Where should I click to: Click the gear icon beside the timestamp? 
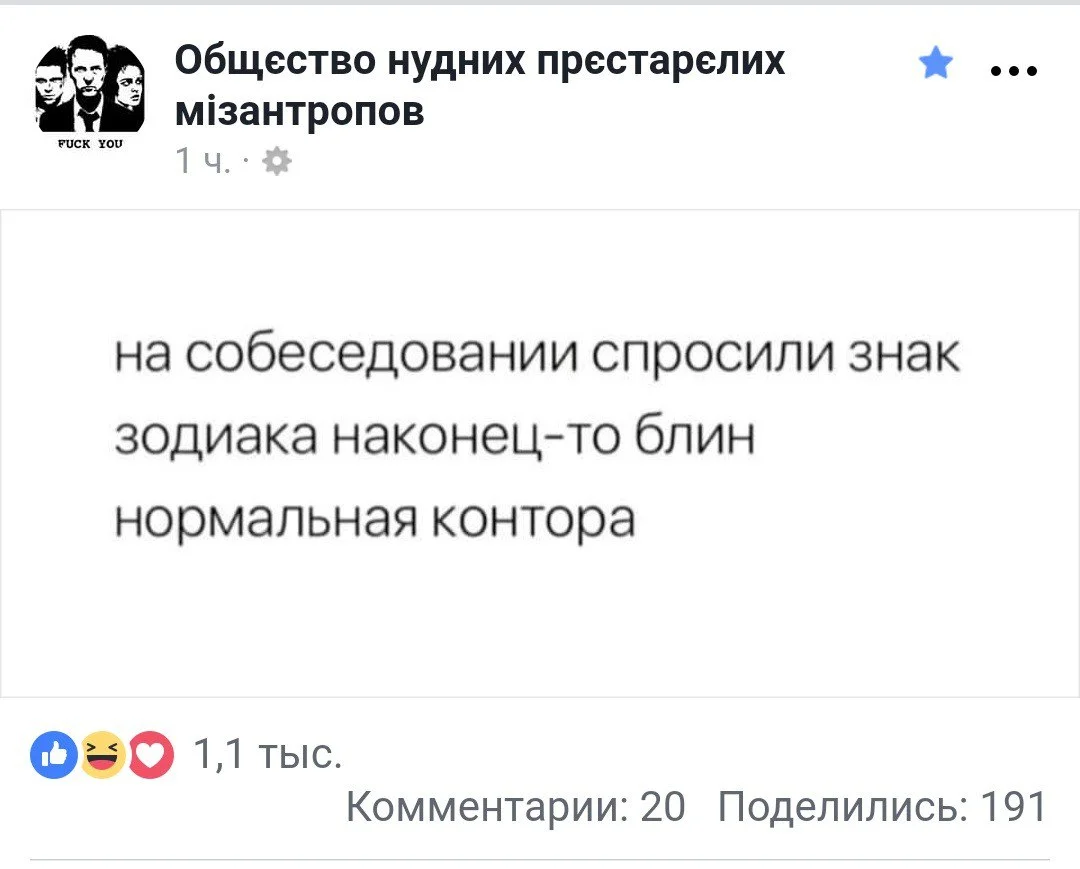(278, 160)
